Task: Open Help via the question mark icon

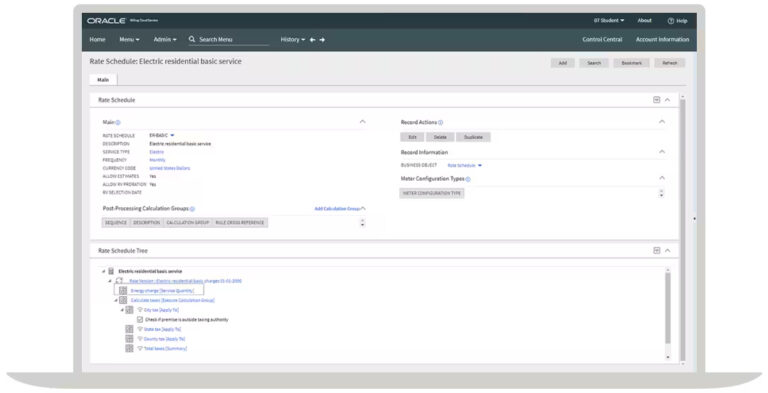Action: (x=671, y=21)
